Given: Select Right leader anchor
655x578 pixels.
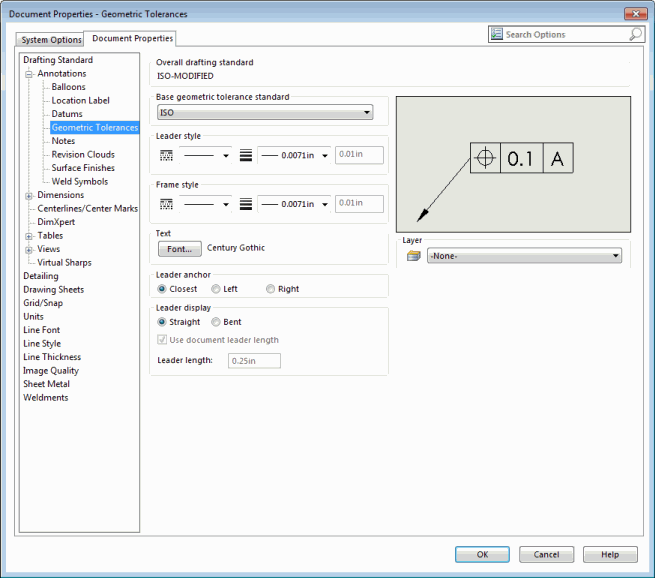Looking at the screenshot, I should (270, 289).
